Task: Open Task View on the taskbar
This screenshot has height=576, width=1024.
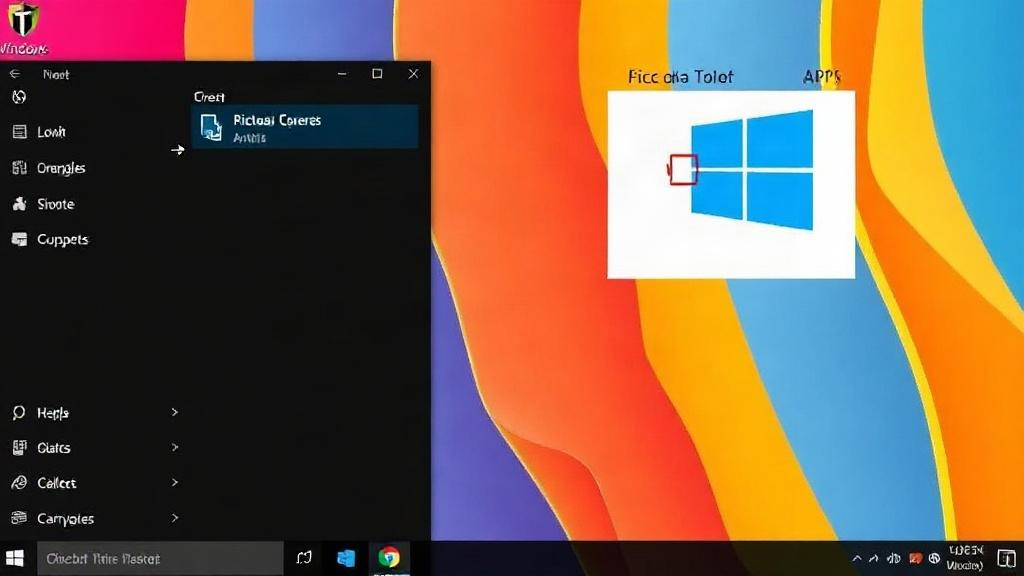Action: click(304, 558)
